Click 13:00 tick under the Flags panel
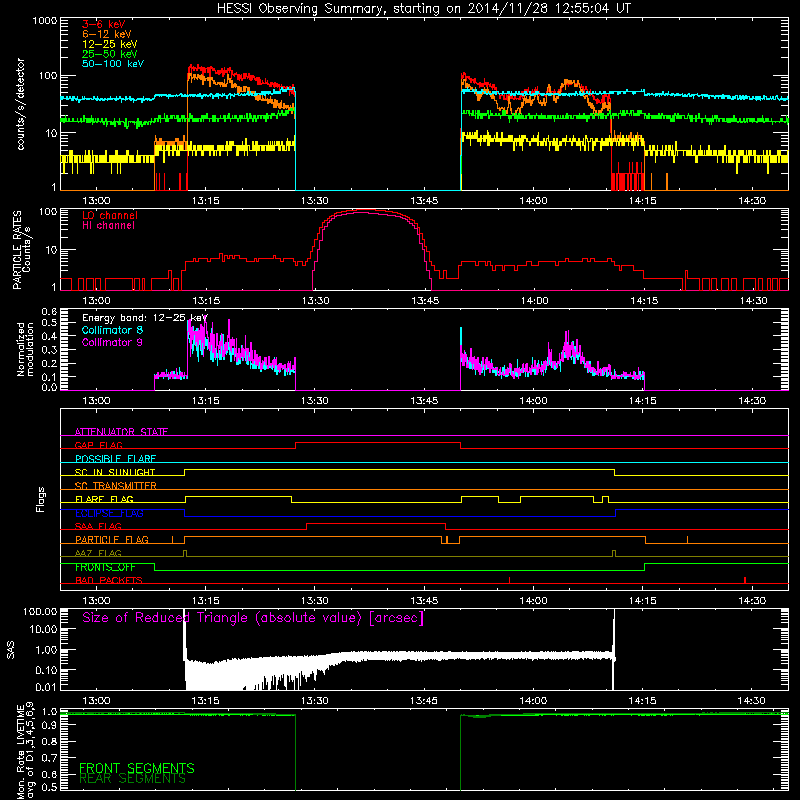 pyautogui.click(x=96, y=601)
